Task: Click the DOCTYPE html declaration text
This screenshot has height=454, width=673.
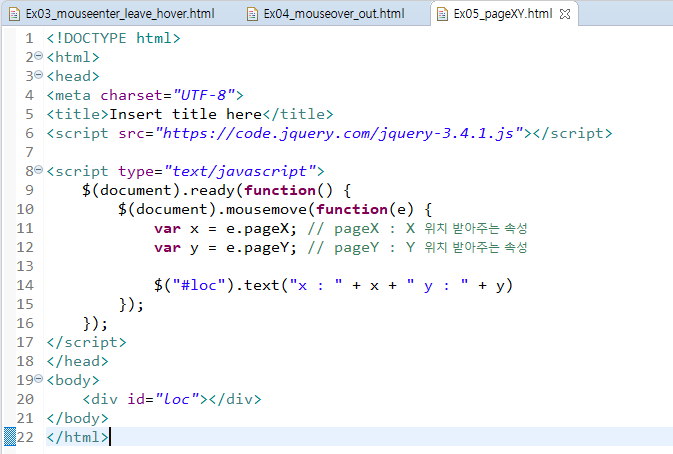Action: [x=113, y=38]
